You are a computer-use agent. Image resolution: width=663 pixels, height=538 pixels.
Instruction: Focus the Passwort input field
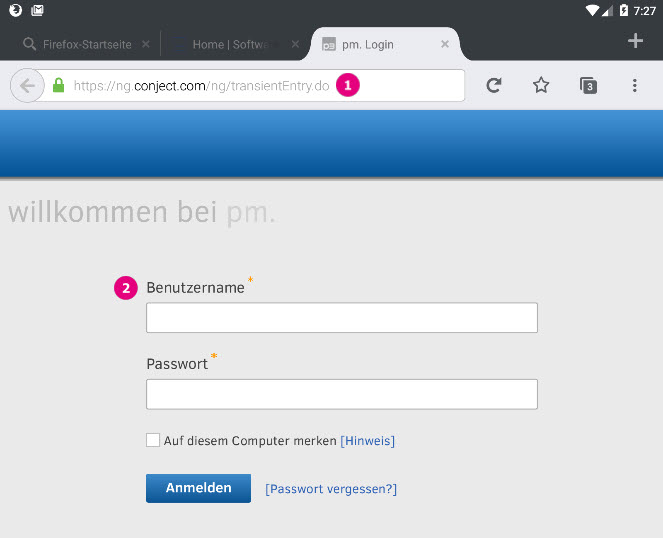click(x=341, y=394)
